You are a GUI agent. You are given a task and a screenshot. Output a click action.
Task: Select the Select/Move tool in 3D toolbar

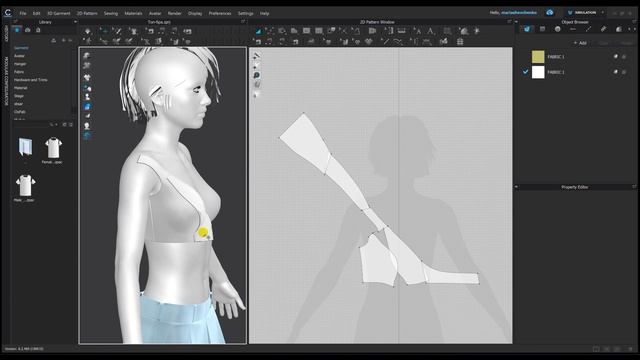click(x=104, y=31)
